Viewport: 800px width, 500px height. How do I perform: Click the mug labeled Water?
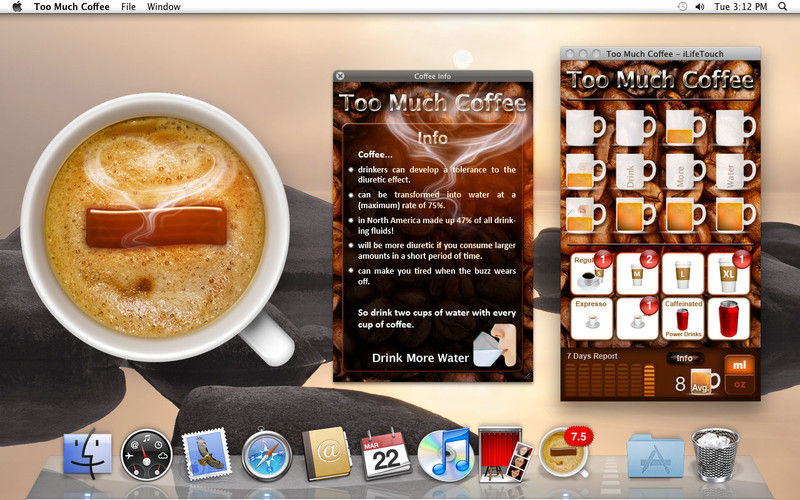coord(735,172)
